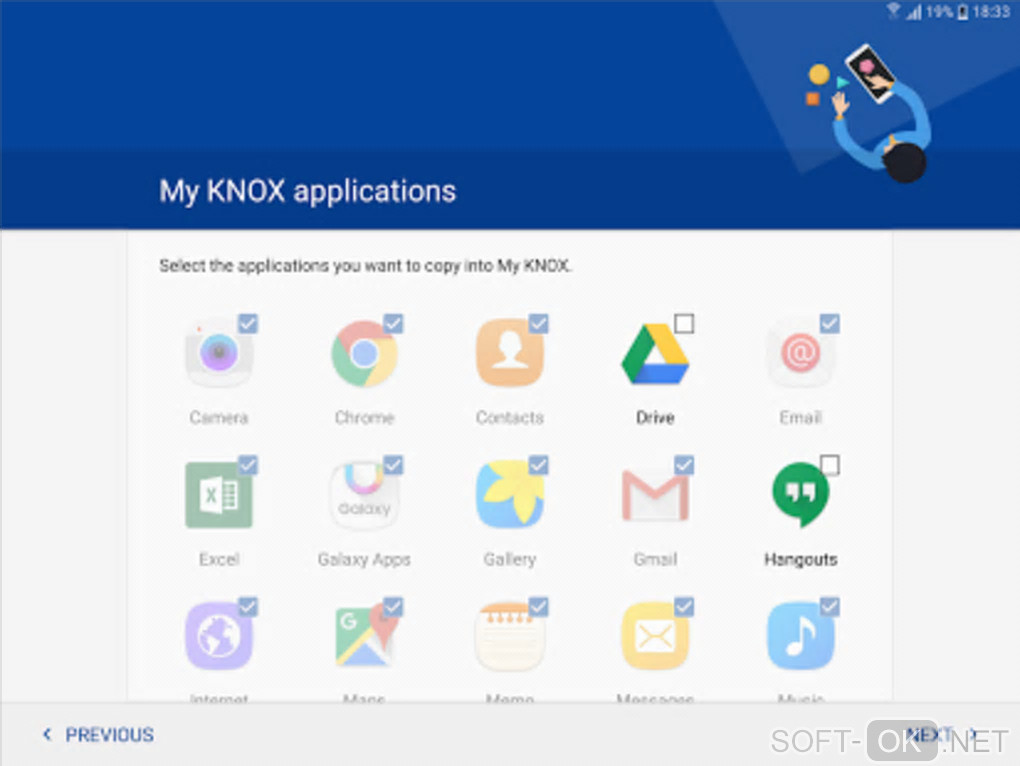Select the Camera app icon
The width and height of the screenshot is (1020, 766).
219,354
